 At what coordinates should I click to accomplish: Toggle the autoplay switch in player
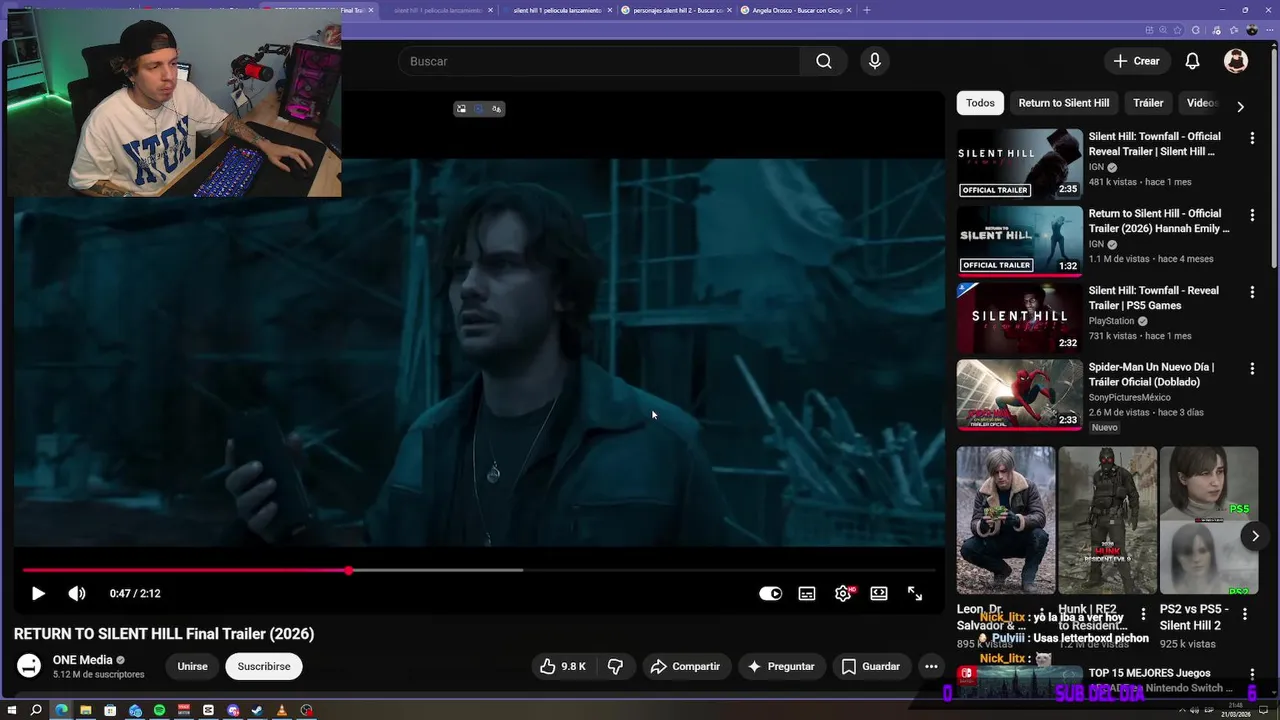[770, 593]
